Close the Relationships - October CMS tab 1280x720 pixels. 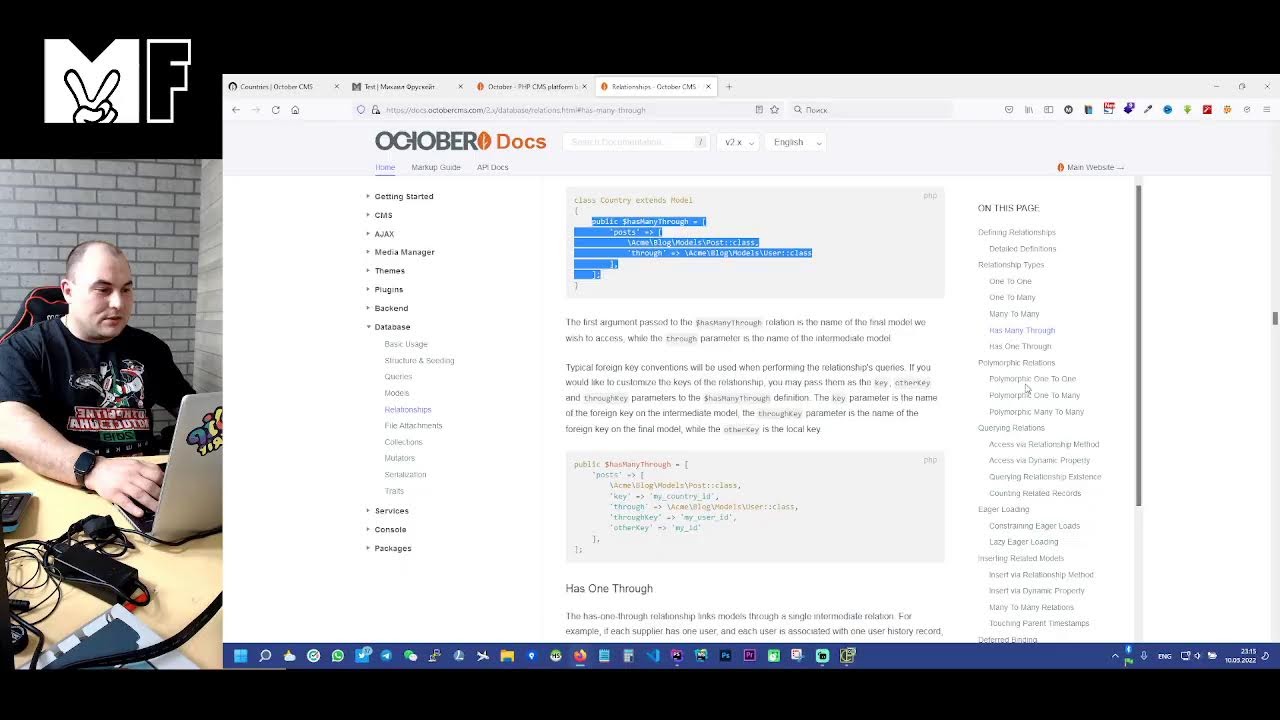point(708,87)
